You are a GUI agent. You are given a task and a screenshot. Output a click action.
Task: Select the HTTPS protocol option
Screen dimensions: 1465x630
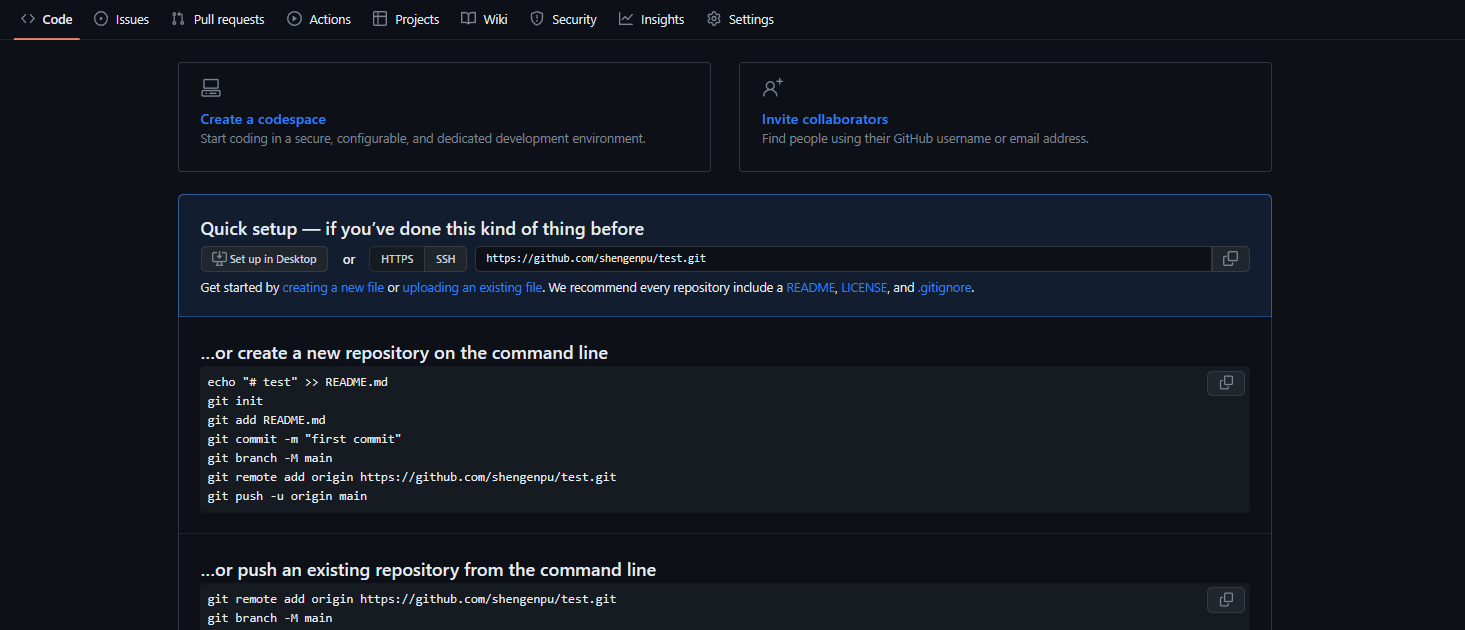click(x=397, y=259)
